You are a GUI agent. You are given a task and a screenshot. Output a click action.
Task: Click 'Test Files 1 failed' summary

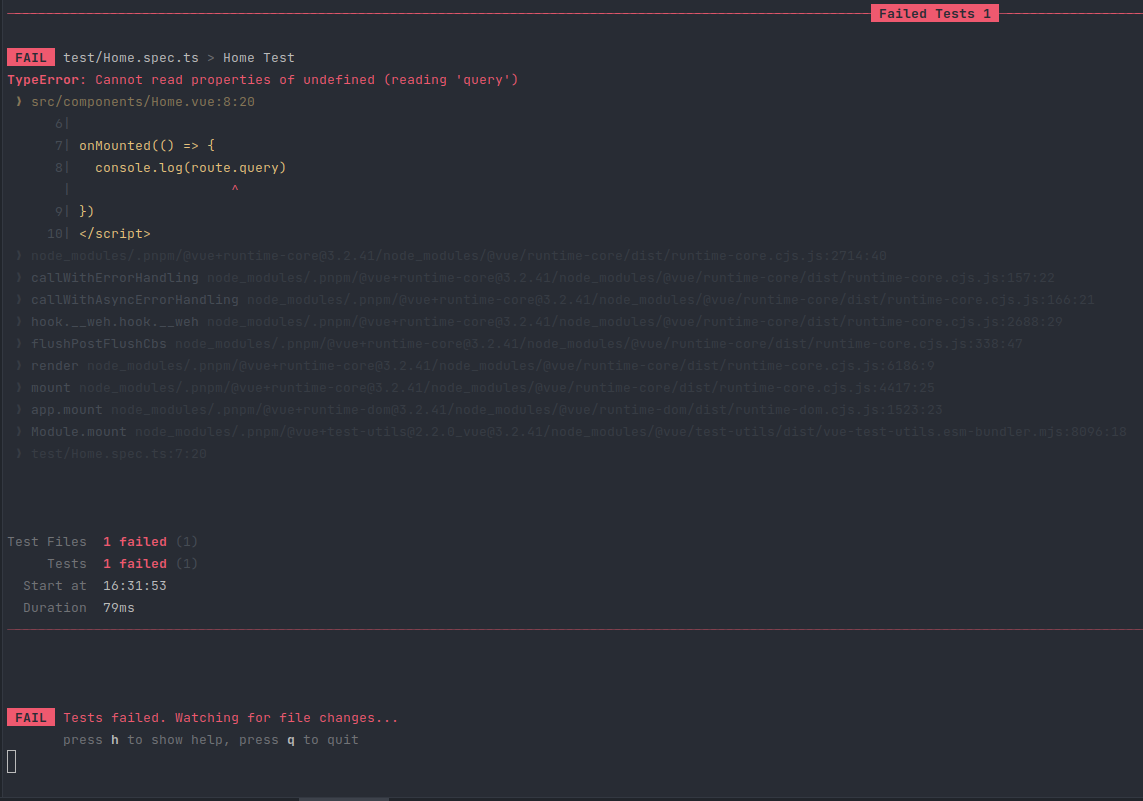tap(102, 542)
